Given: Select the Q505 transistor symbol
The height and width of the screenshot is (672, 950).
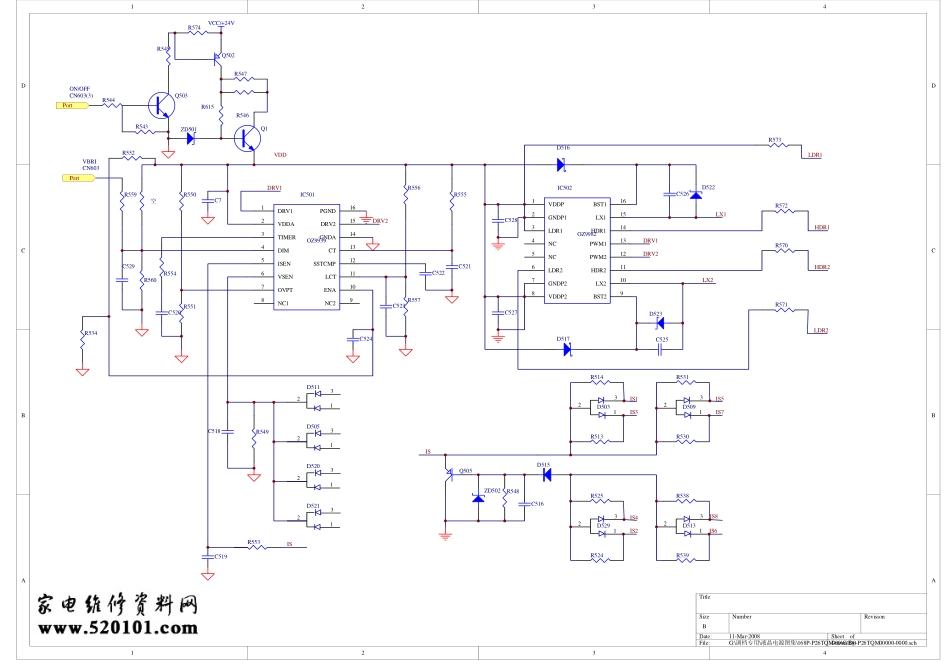Looking at the screenshot, I should pos(451,477).
